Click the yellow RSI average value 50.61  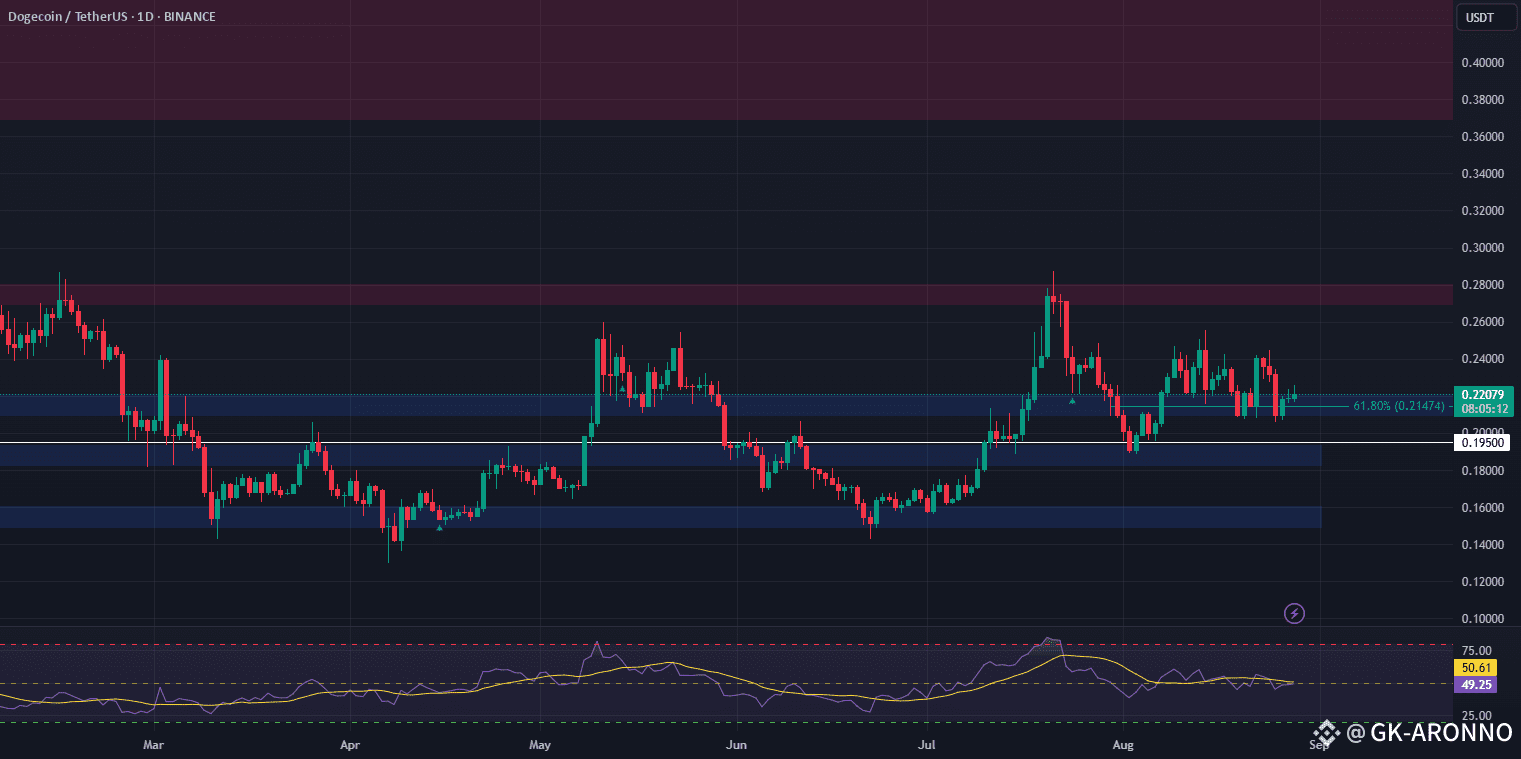pos(1476,667)
